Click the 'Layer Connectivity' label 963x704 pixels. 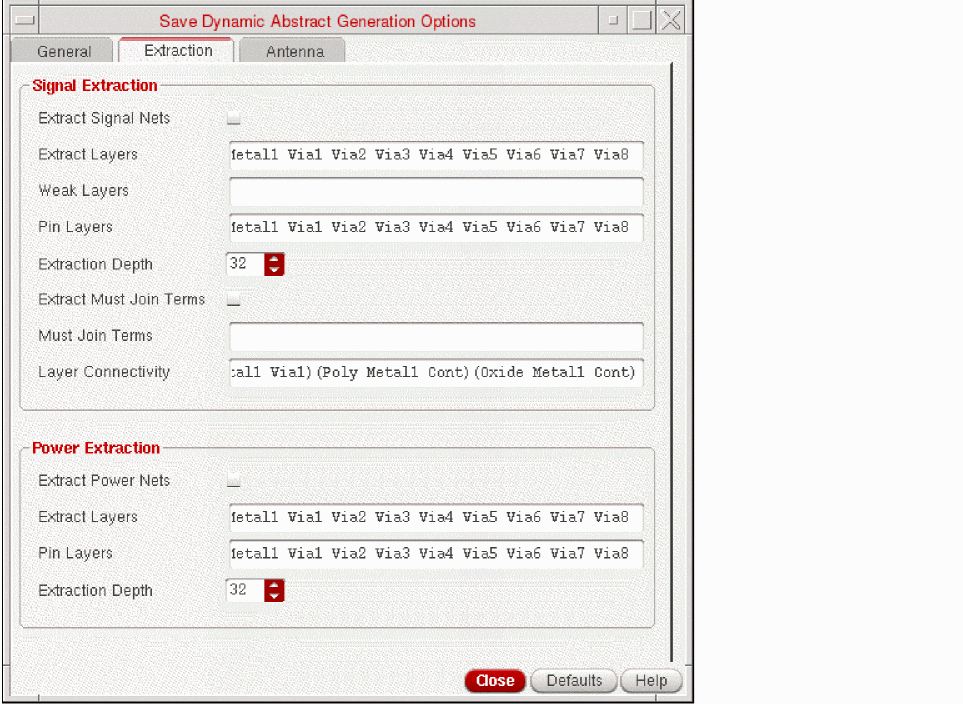coord(104,372)
